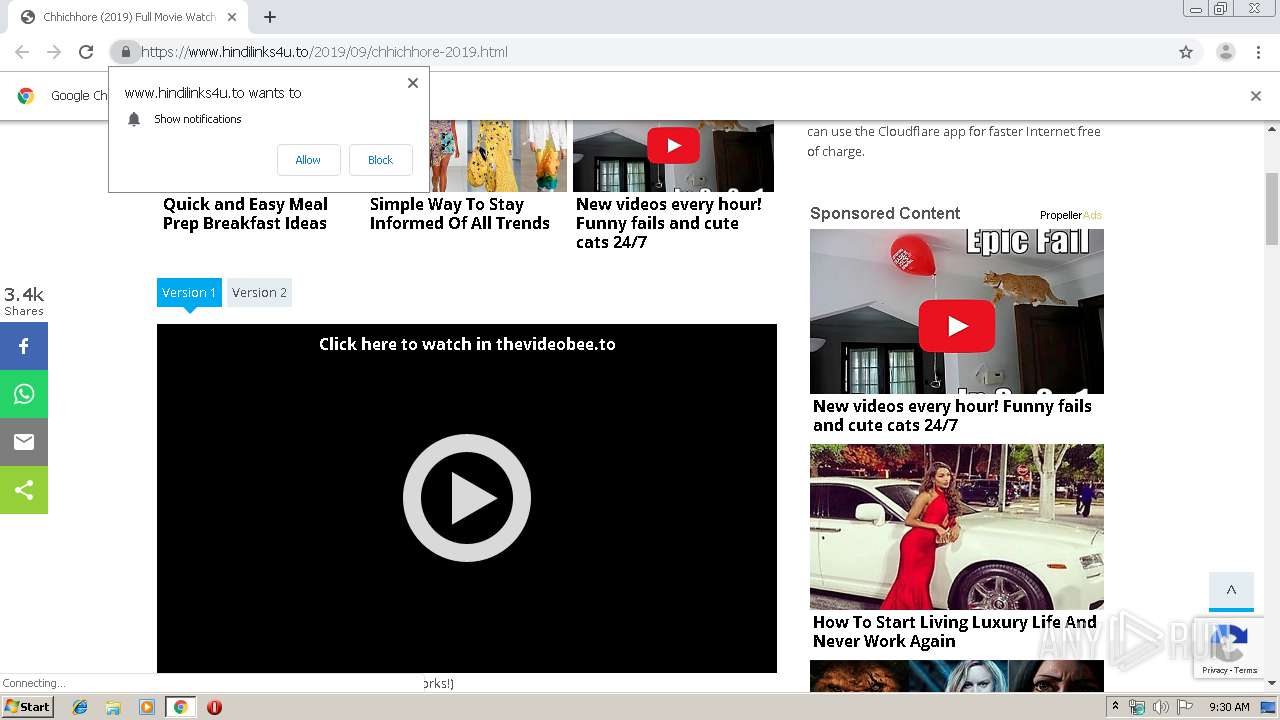Show hidden tray icons
Screen dimensions: 1280x720
1116,707
